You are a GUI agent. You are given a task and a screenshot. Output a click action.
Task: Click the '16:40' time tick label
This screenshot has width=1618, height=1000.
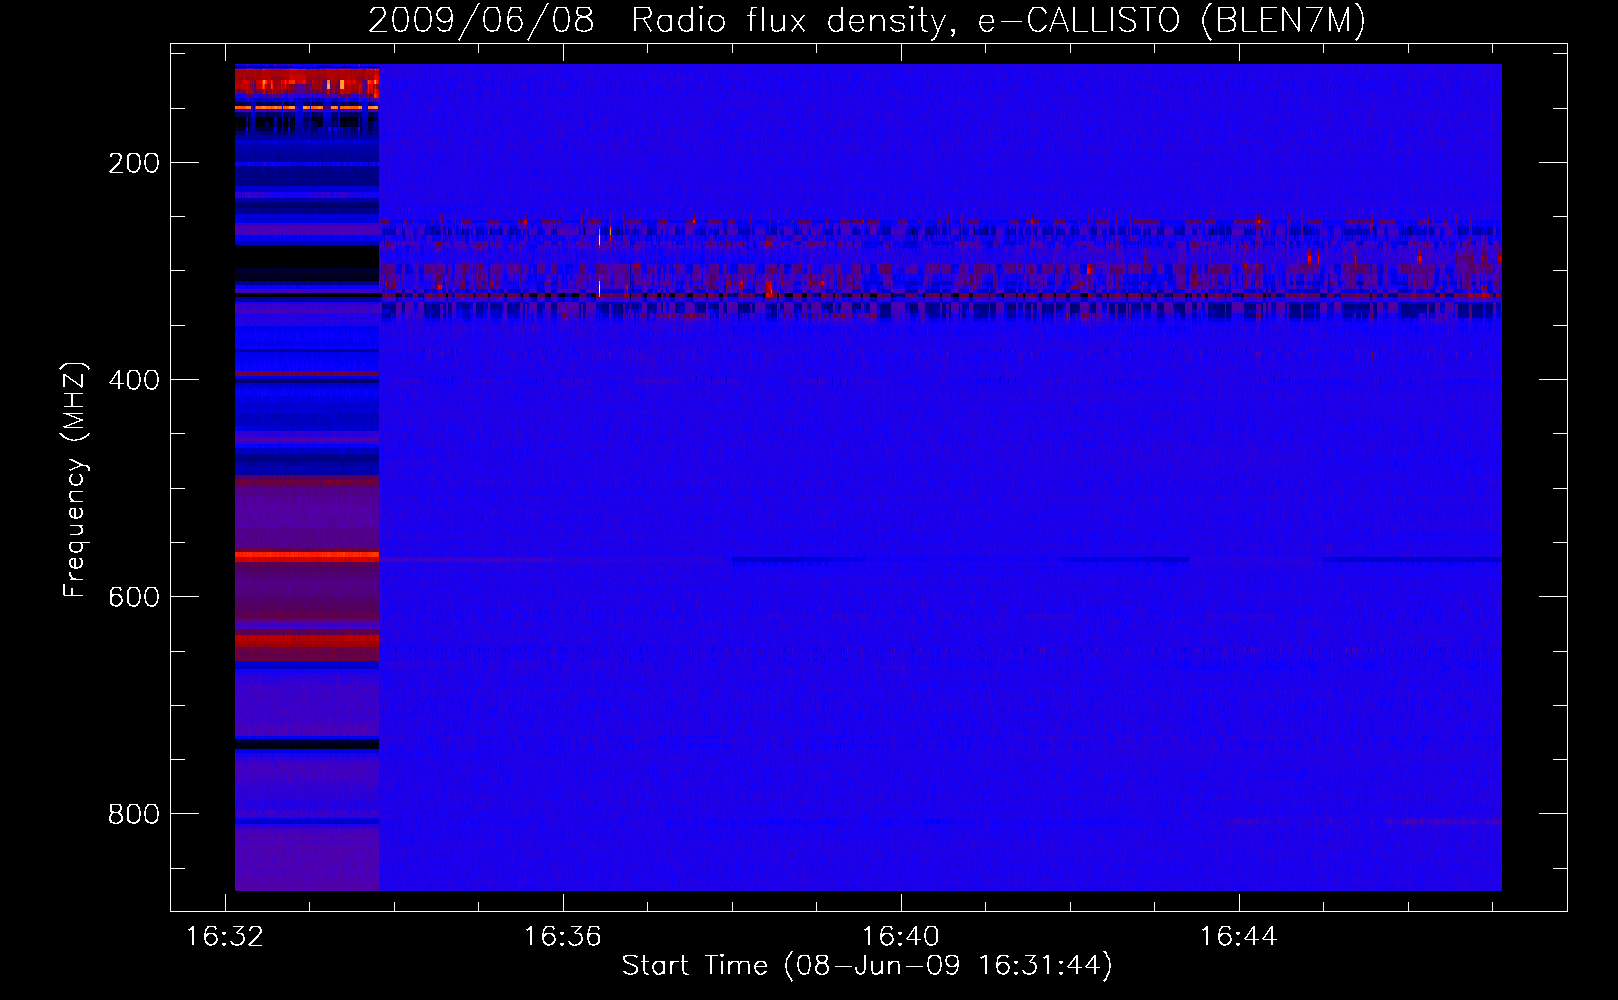tap(901, 937)
